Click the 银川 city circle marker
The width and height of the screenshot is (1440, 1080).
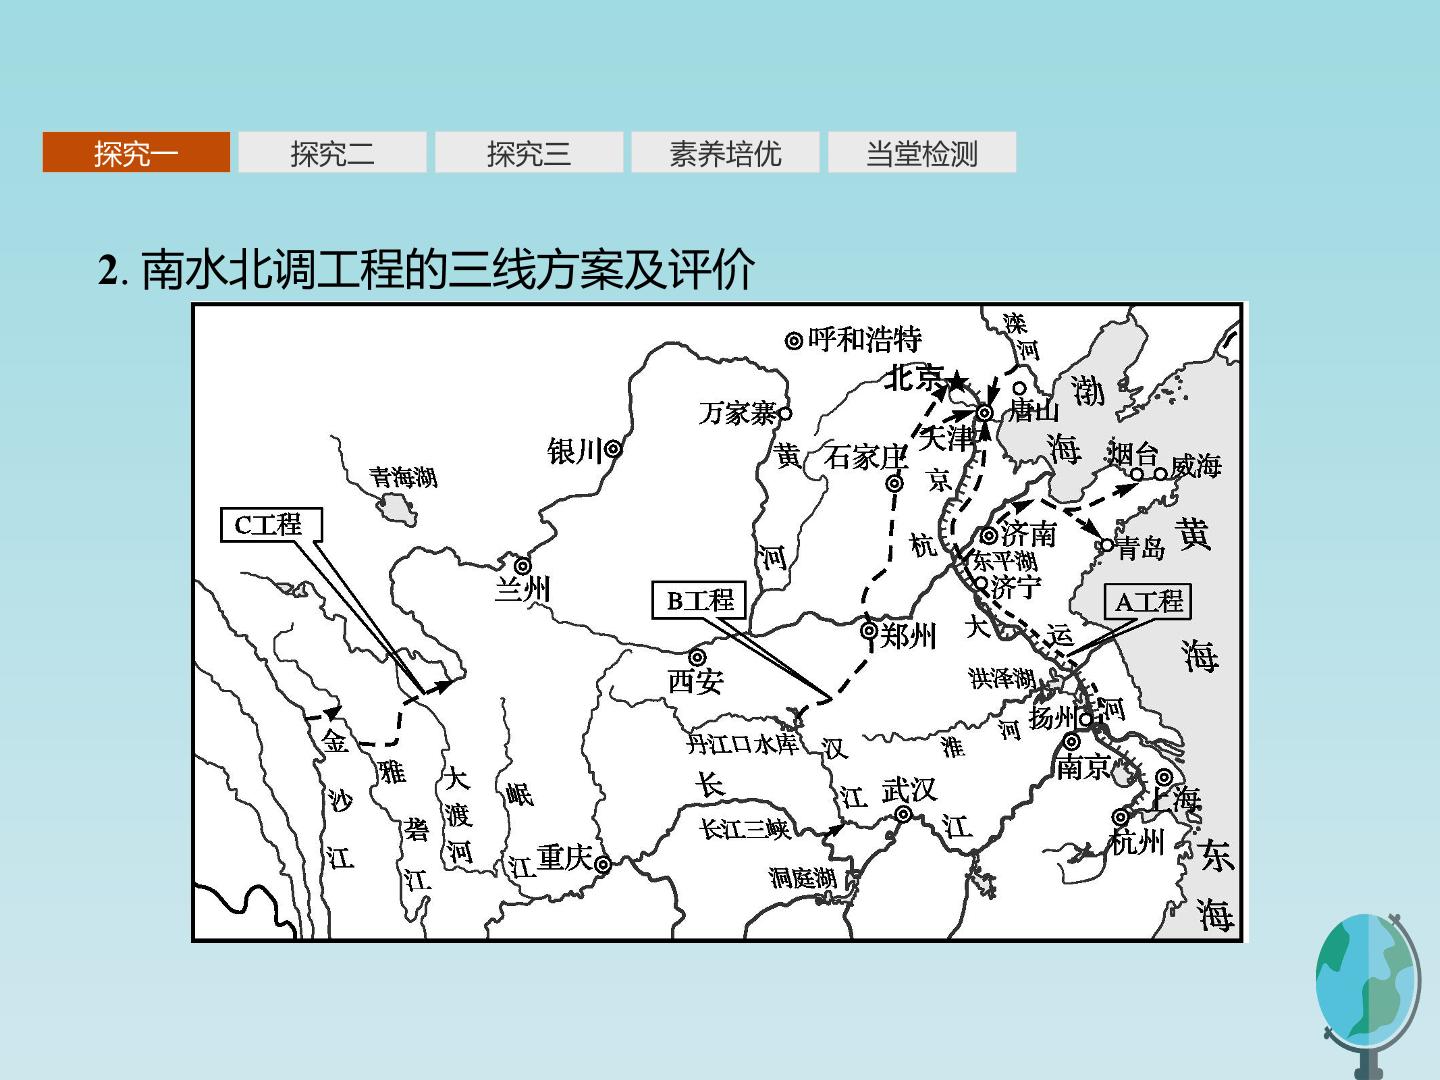(613, 450)
